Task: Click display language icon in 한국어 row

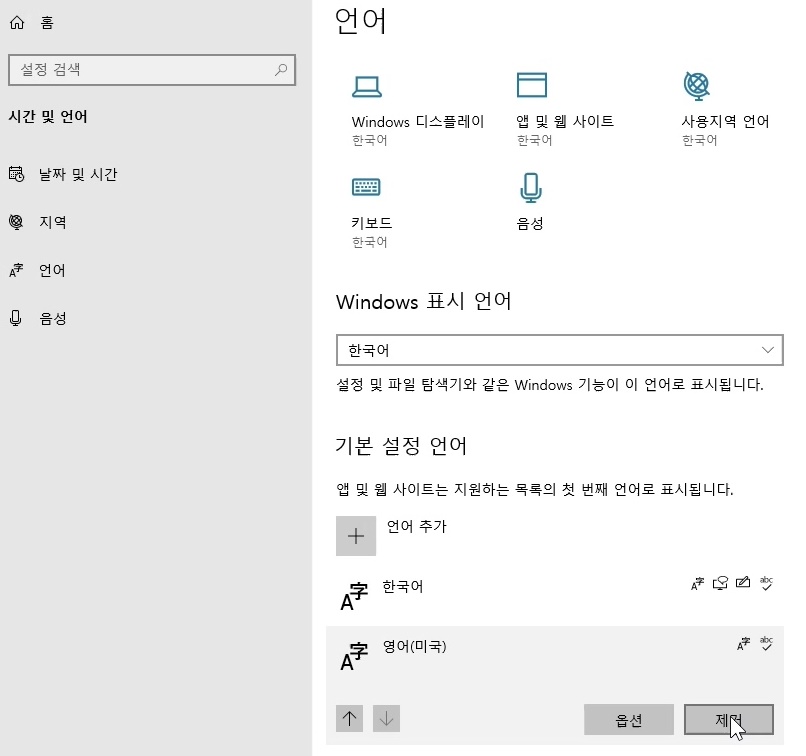Action: [x=698, y=583]
